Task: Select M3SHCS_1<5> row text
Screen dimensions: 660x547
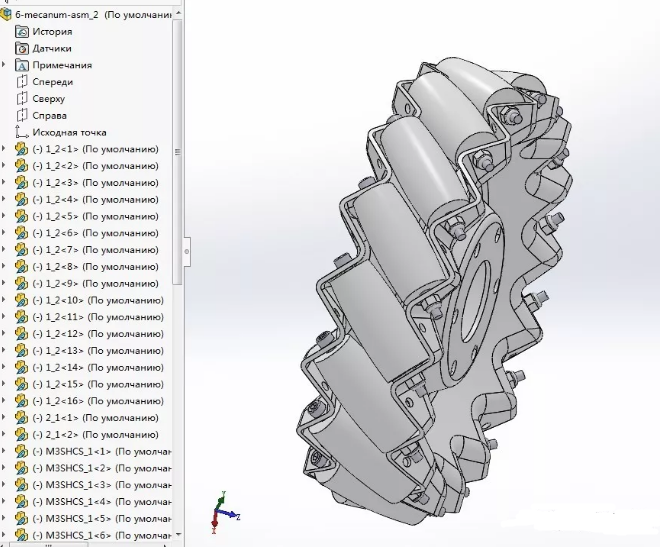Action: tap(101, 519)
